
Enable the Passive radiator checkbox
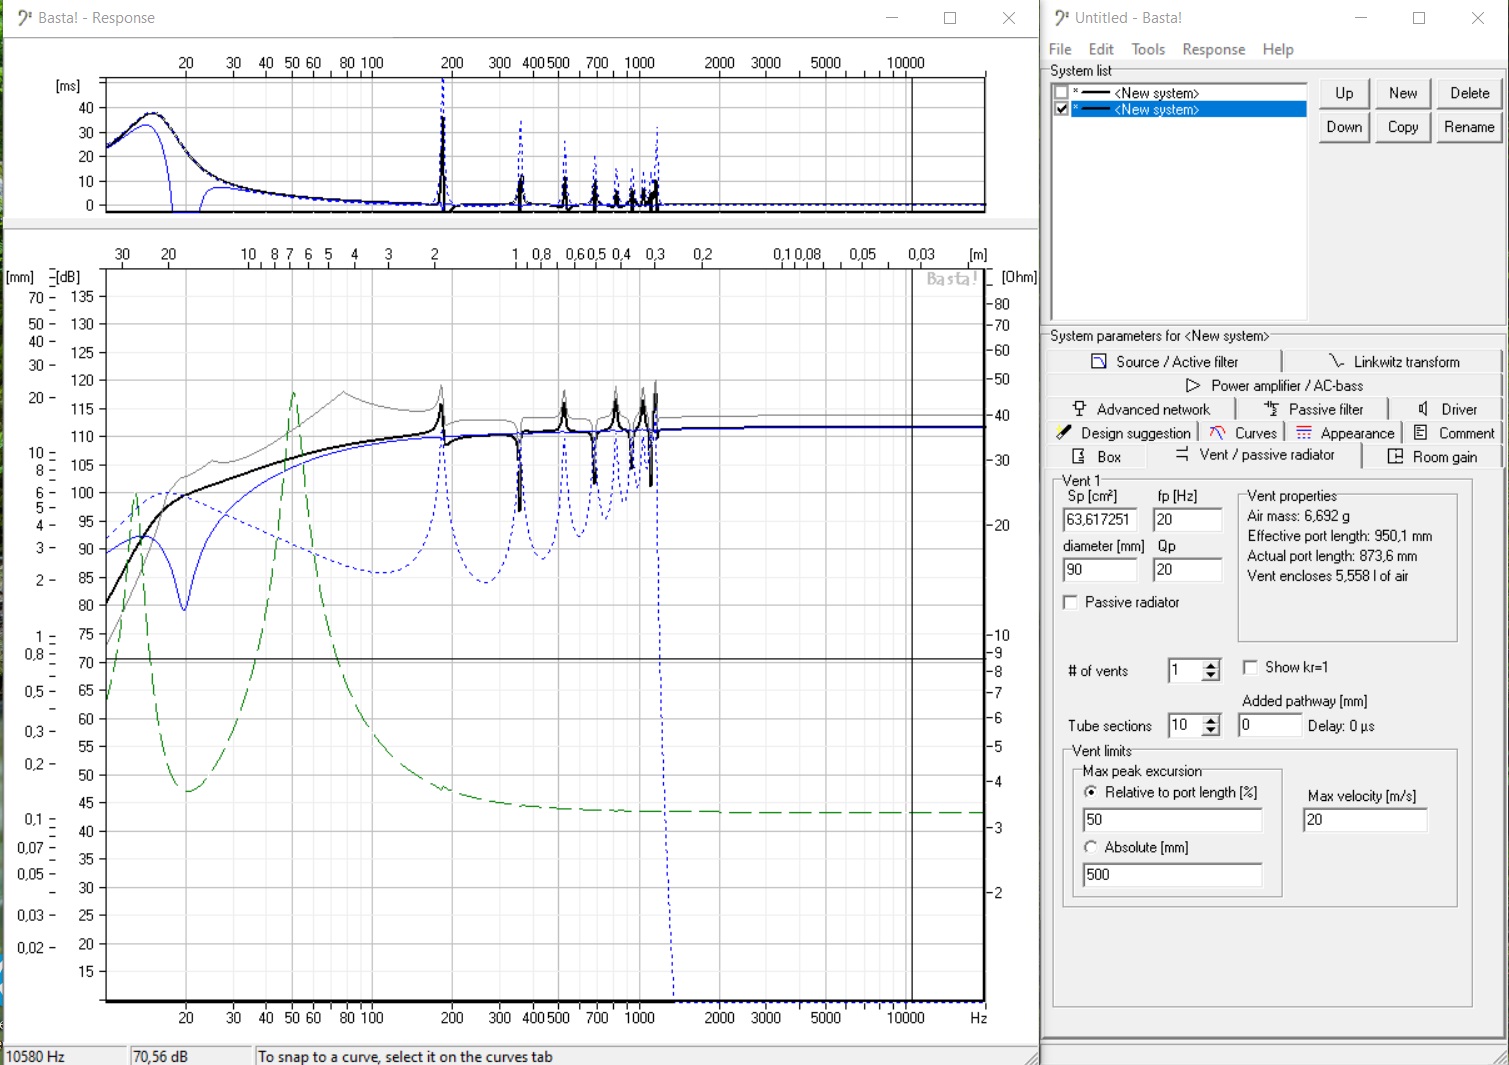tap(1071, 602)
